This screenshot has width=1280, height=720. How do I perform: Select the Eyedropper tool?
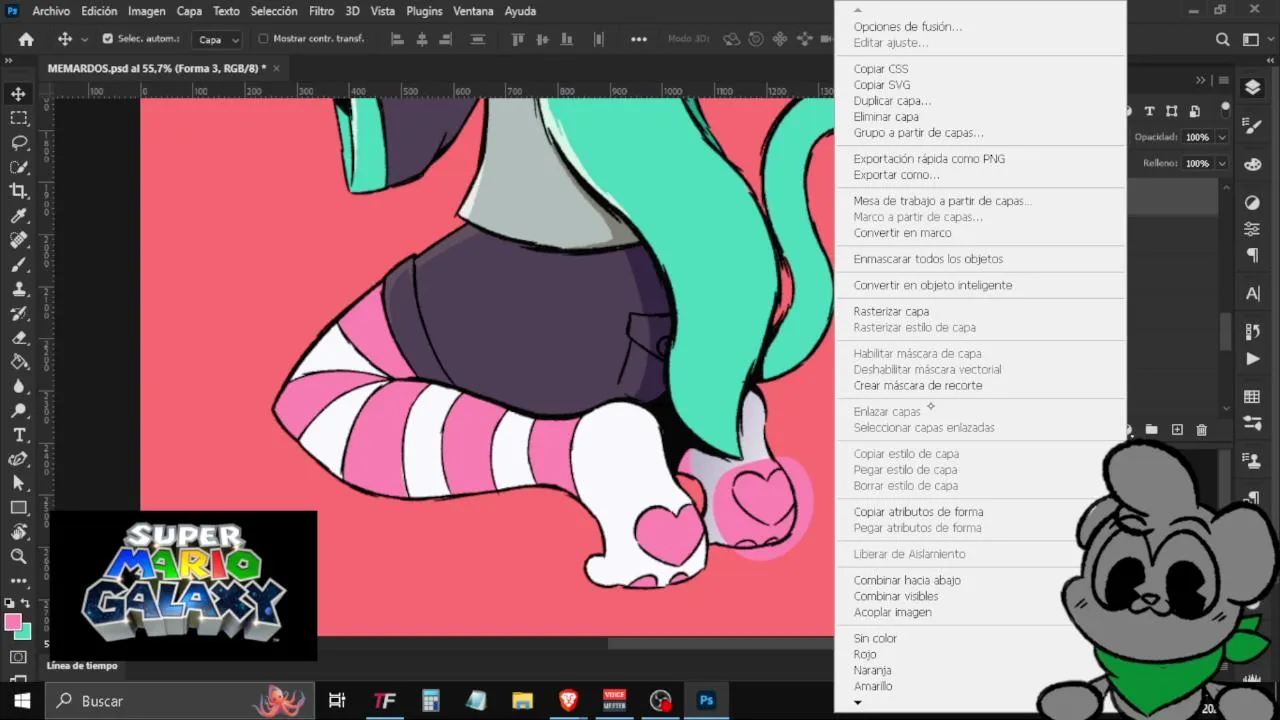click(18, 216)
